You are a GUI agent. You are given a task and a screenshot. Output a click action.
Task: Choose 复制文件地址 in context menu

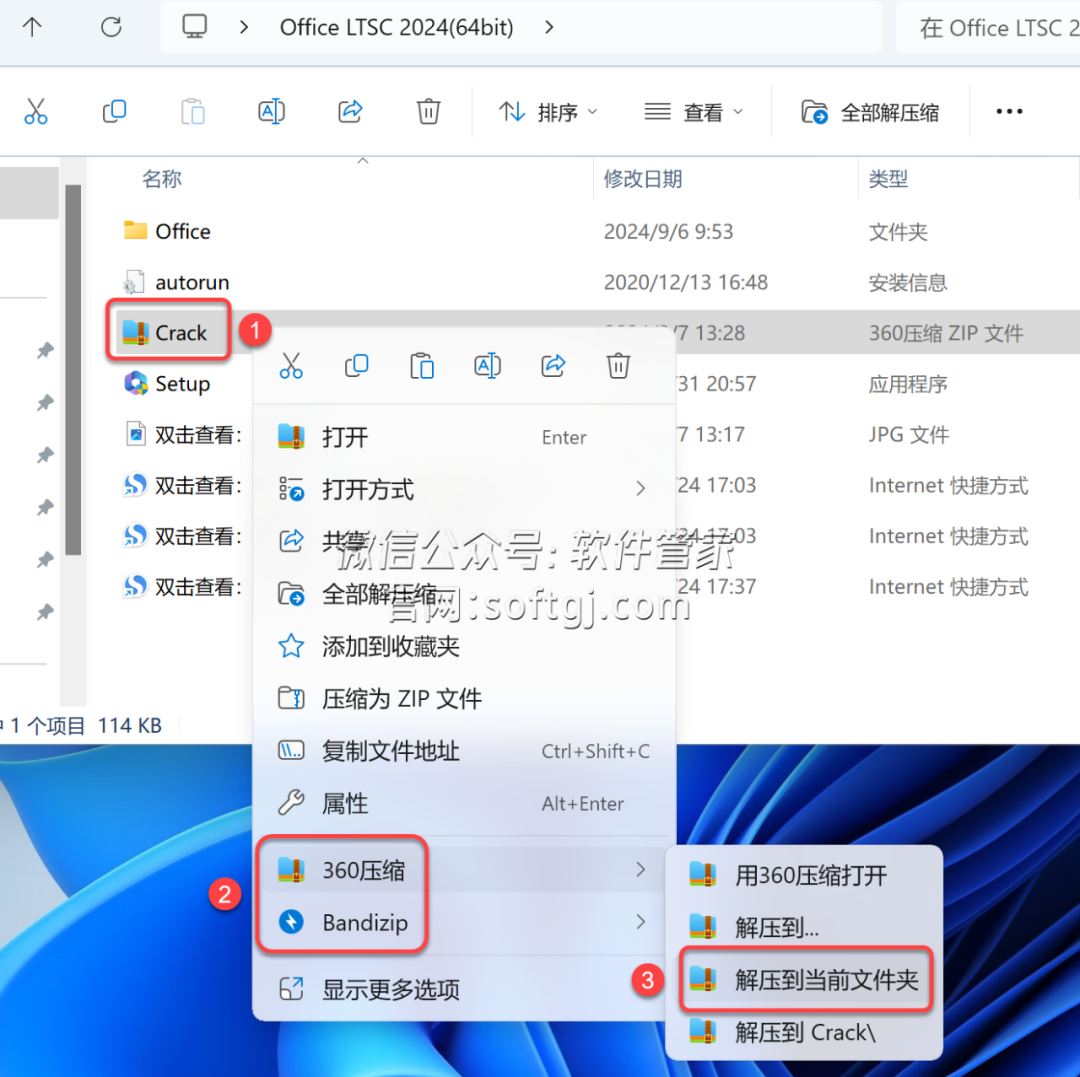[464, 751]
